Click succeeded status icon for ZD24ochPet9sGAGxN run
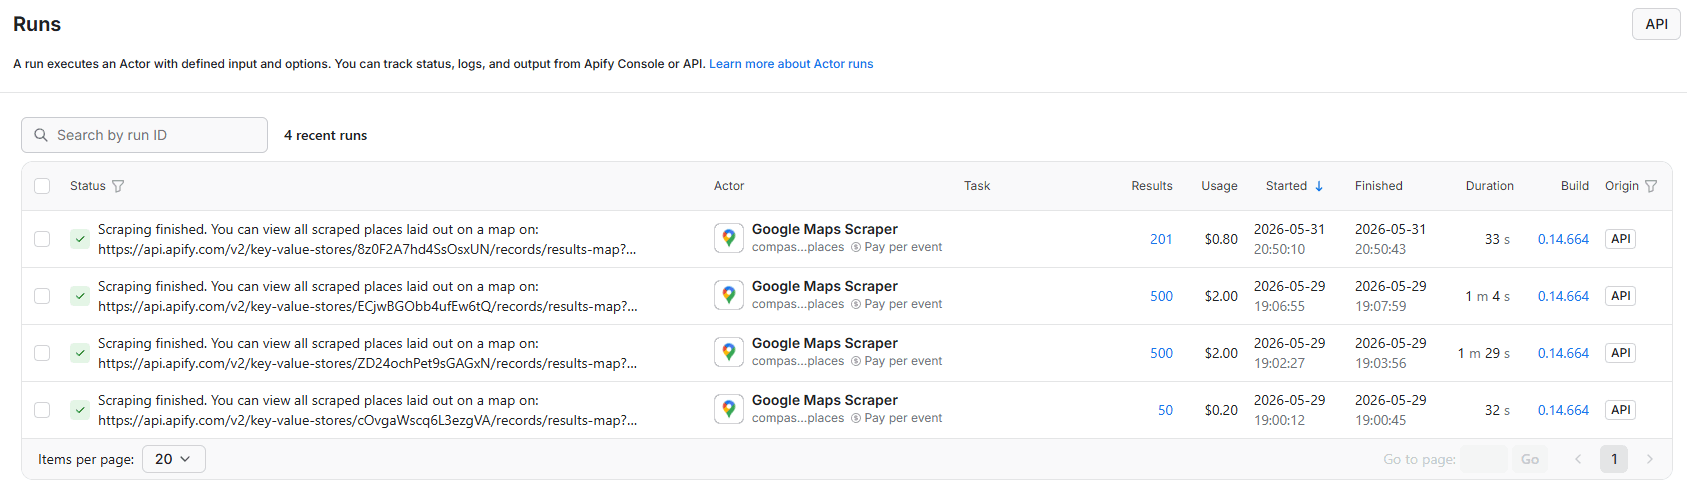 pos(80,353)
